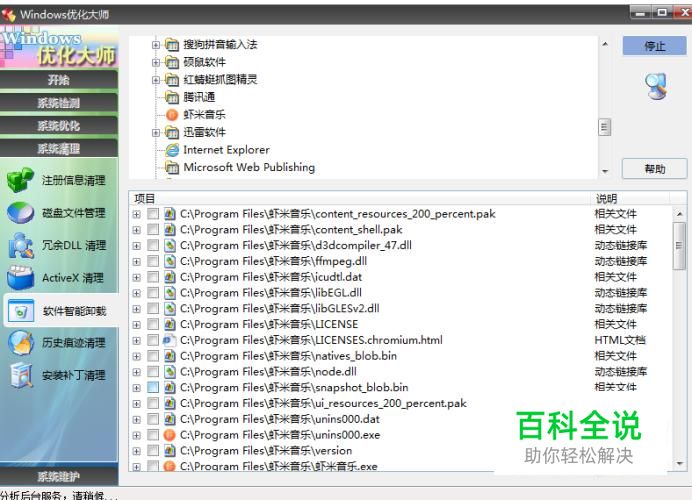Select the libGLESv2.dll file path text
Screen dimensions: 692x500
[280, 308]
